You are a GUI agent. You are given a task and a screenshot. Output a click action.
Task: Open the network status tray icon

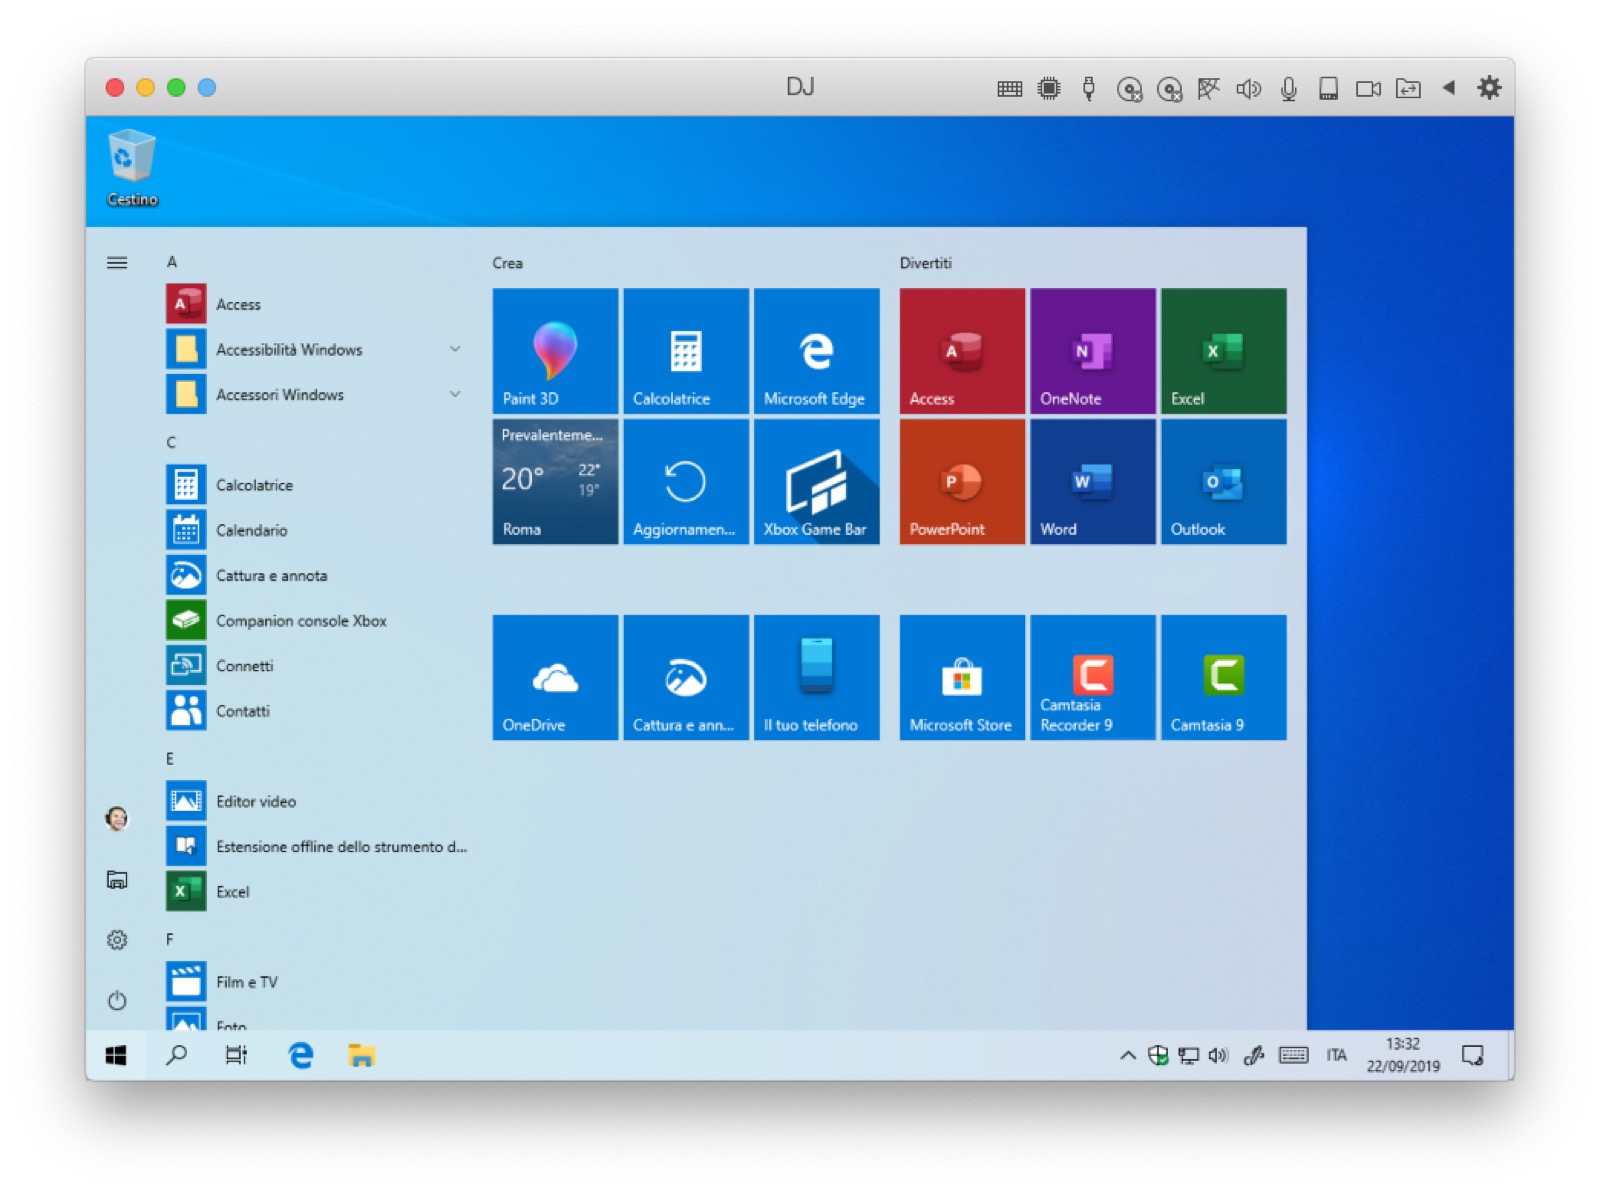(1188, 1055)
